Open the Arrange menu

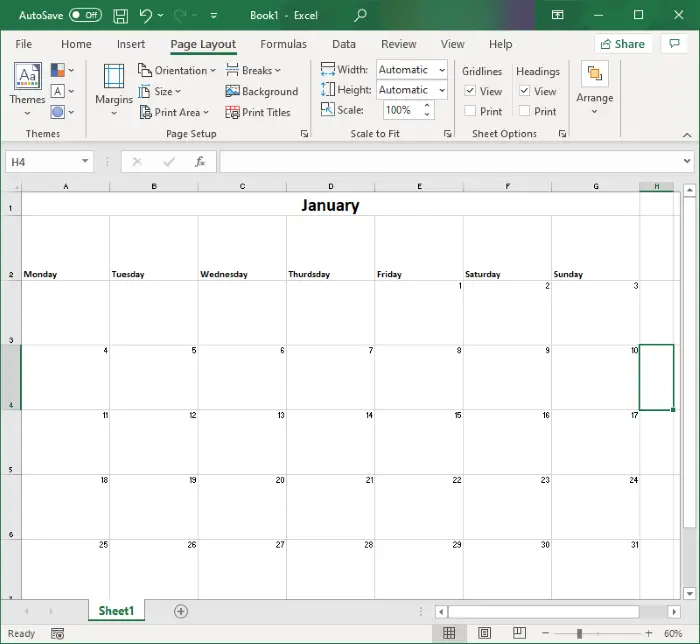click(595, 88)
